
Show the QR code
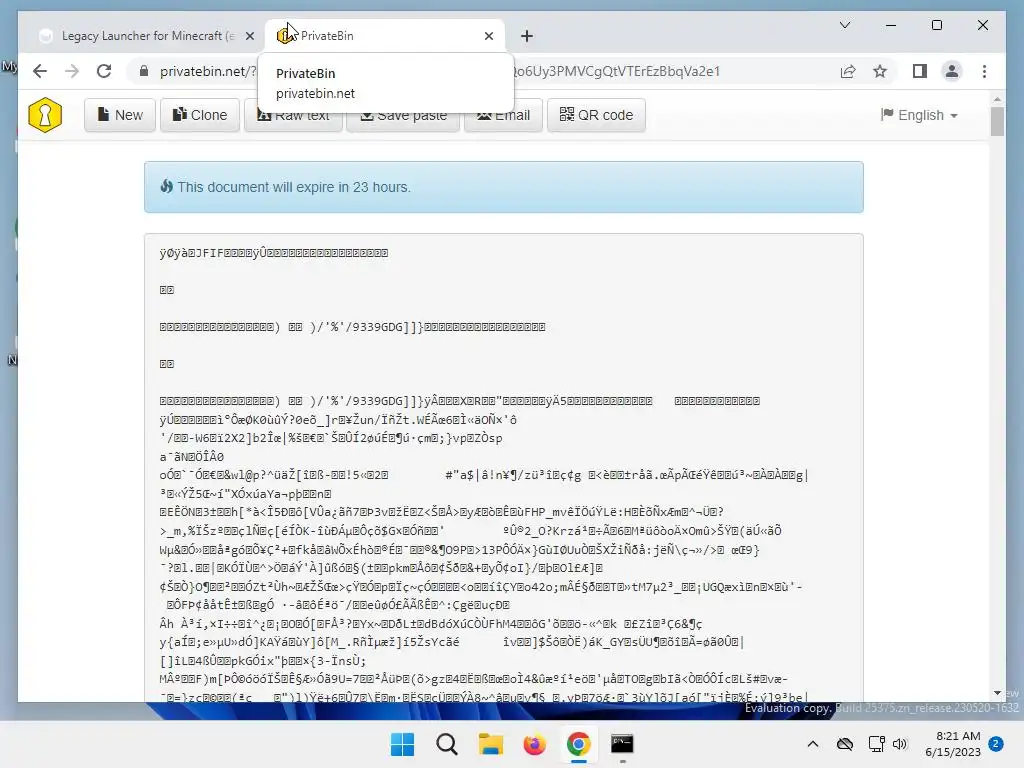tap(596, 115)
